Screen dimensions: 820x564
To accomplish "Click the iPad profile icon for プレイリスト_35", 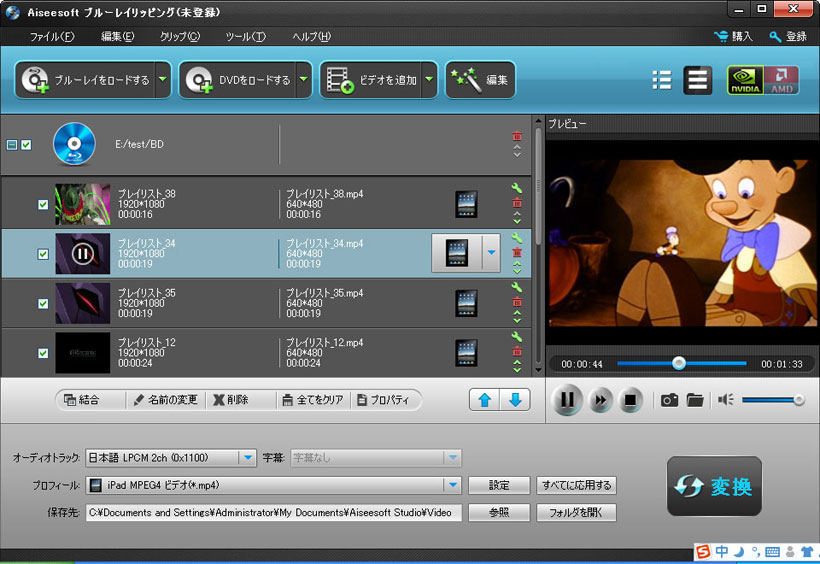I will point(466,303).
